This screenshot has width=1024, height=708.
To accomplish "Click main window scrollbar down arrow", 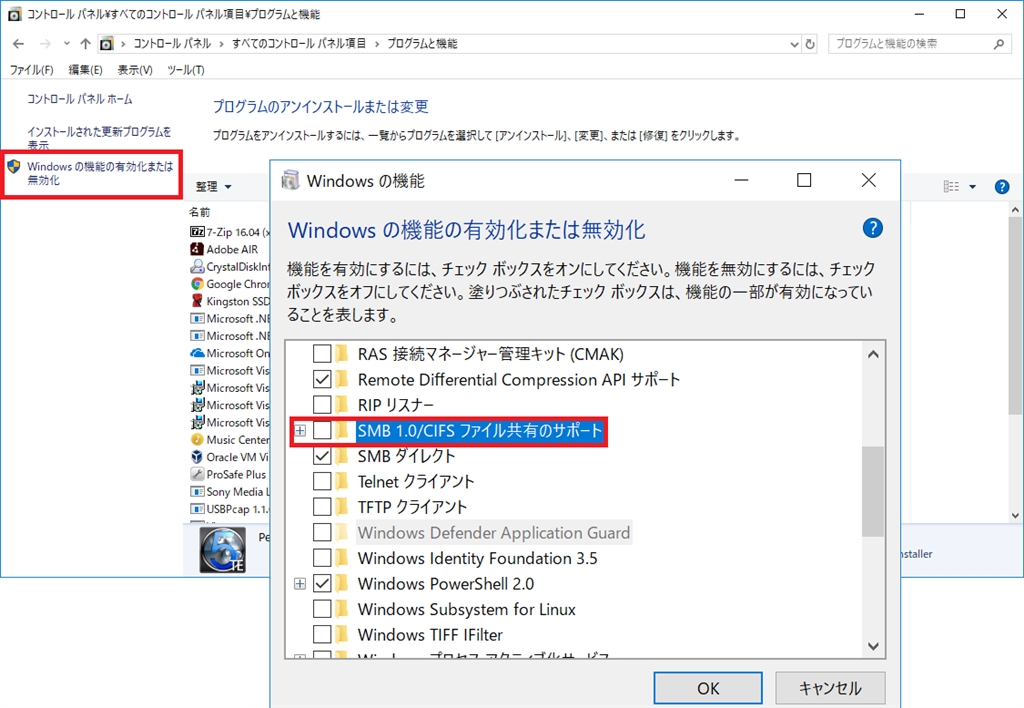I will click(x=1015, y=515).
